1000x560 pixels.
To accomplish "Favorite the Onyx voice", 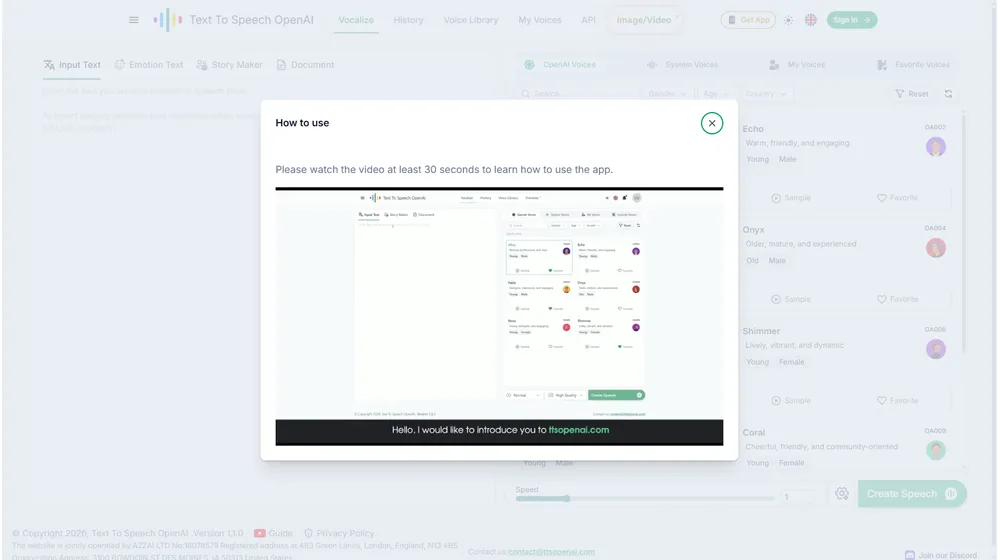I will click(x=897, y=299).
